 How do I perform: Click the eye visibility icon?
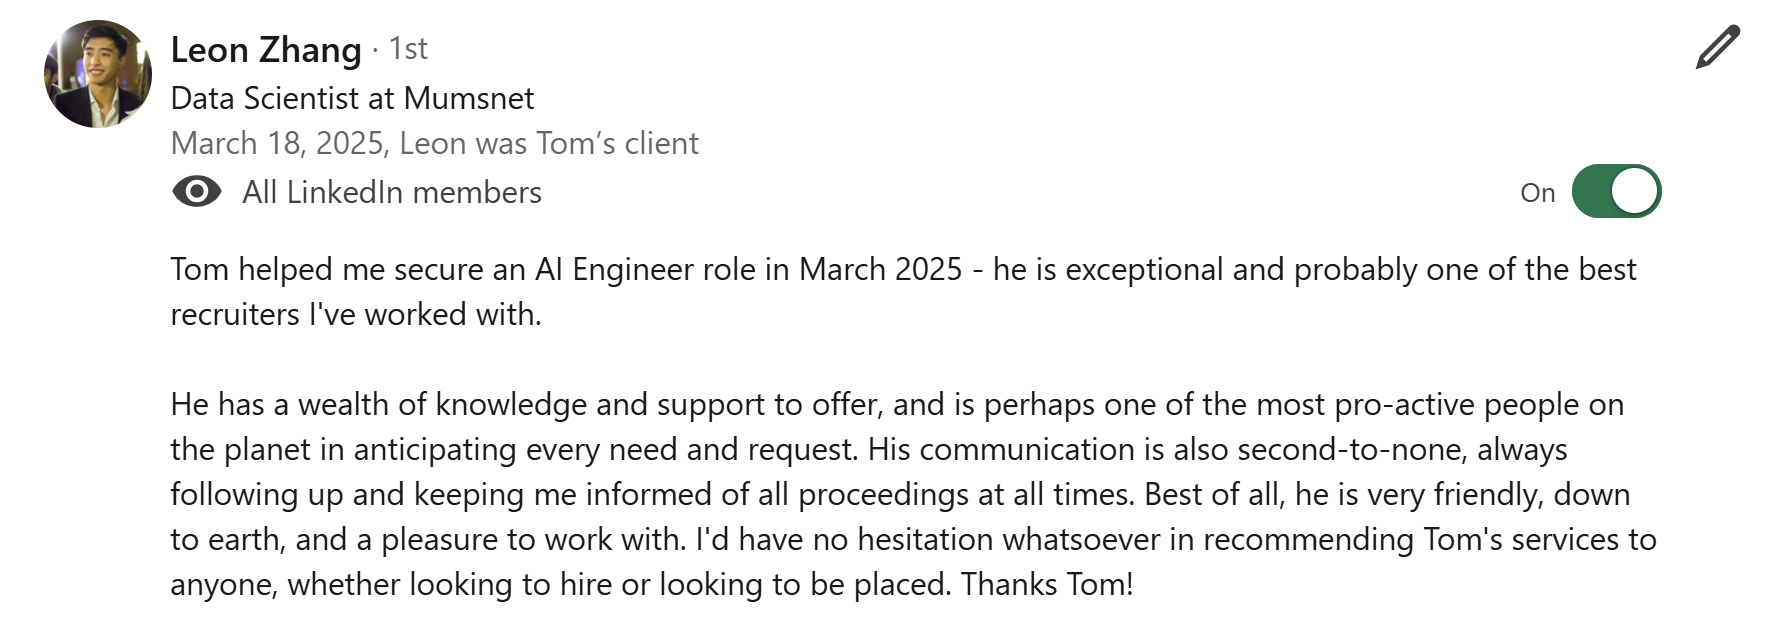click(197, 191)
